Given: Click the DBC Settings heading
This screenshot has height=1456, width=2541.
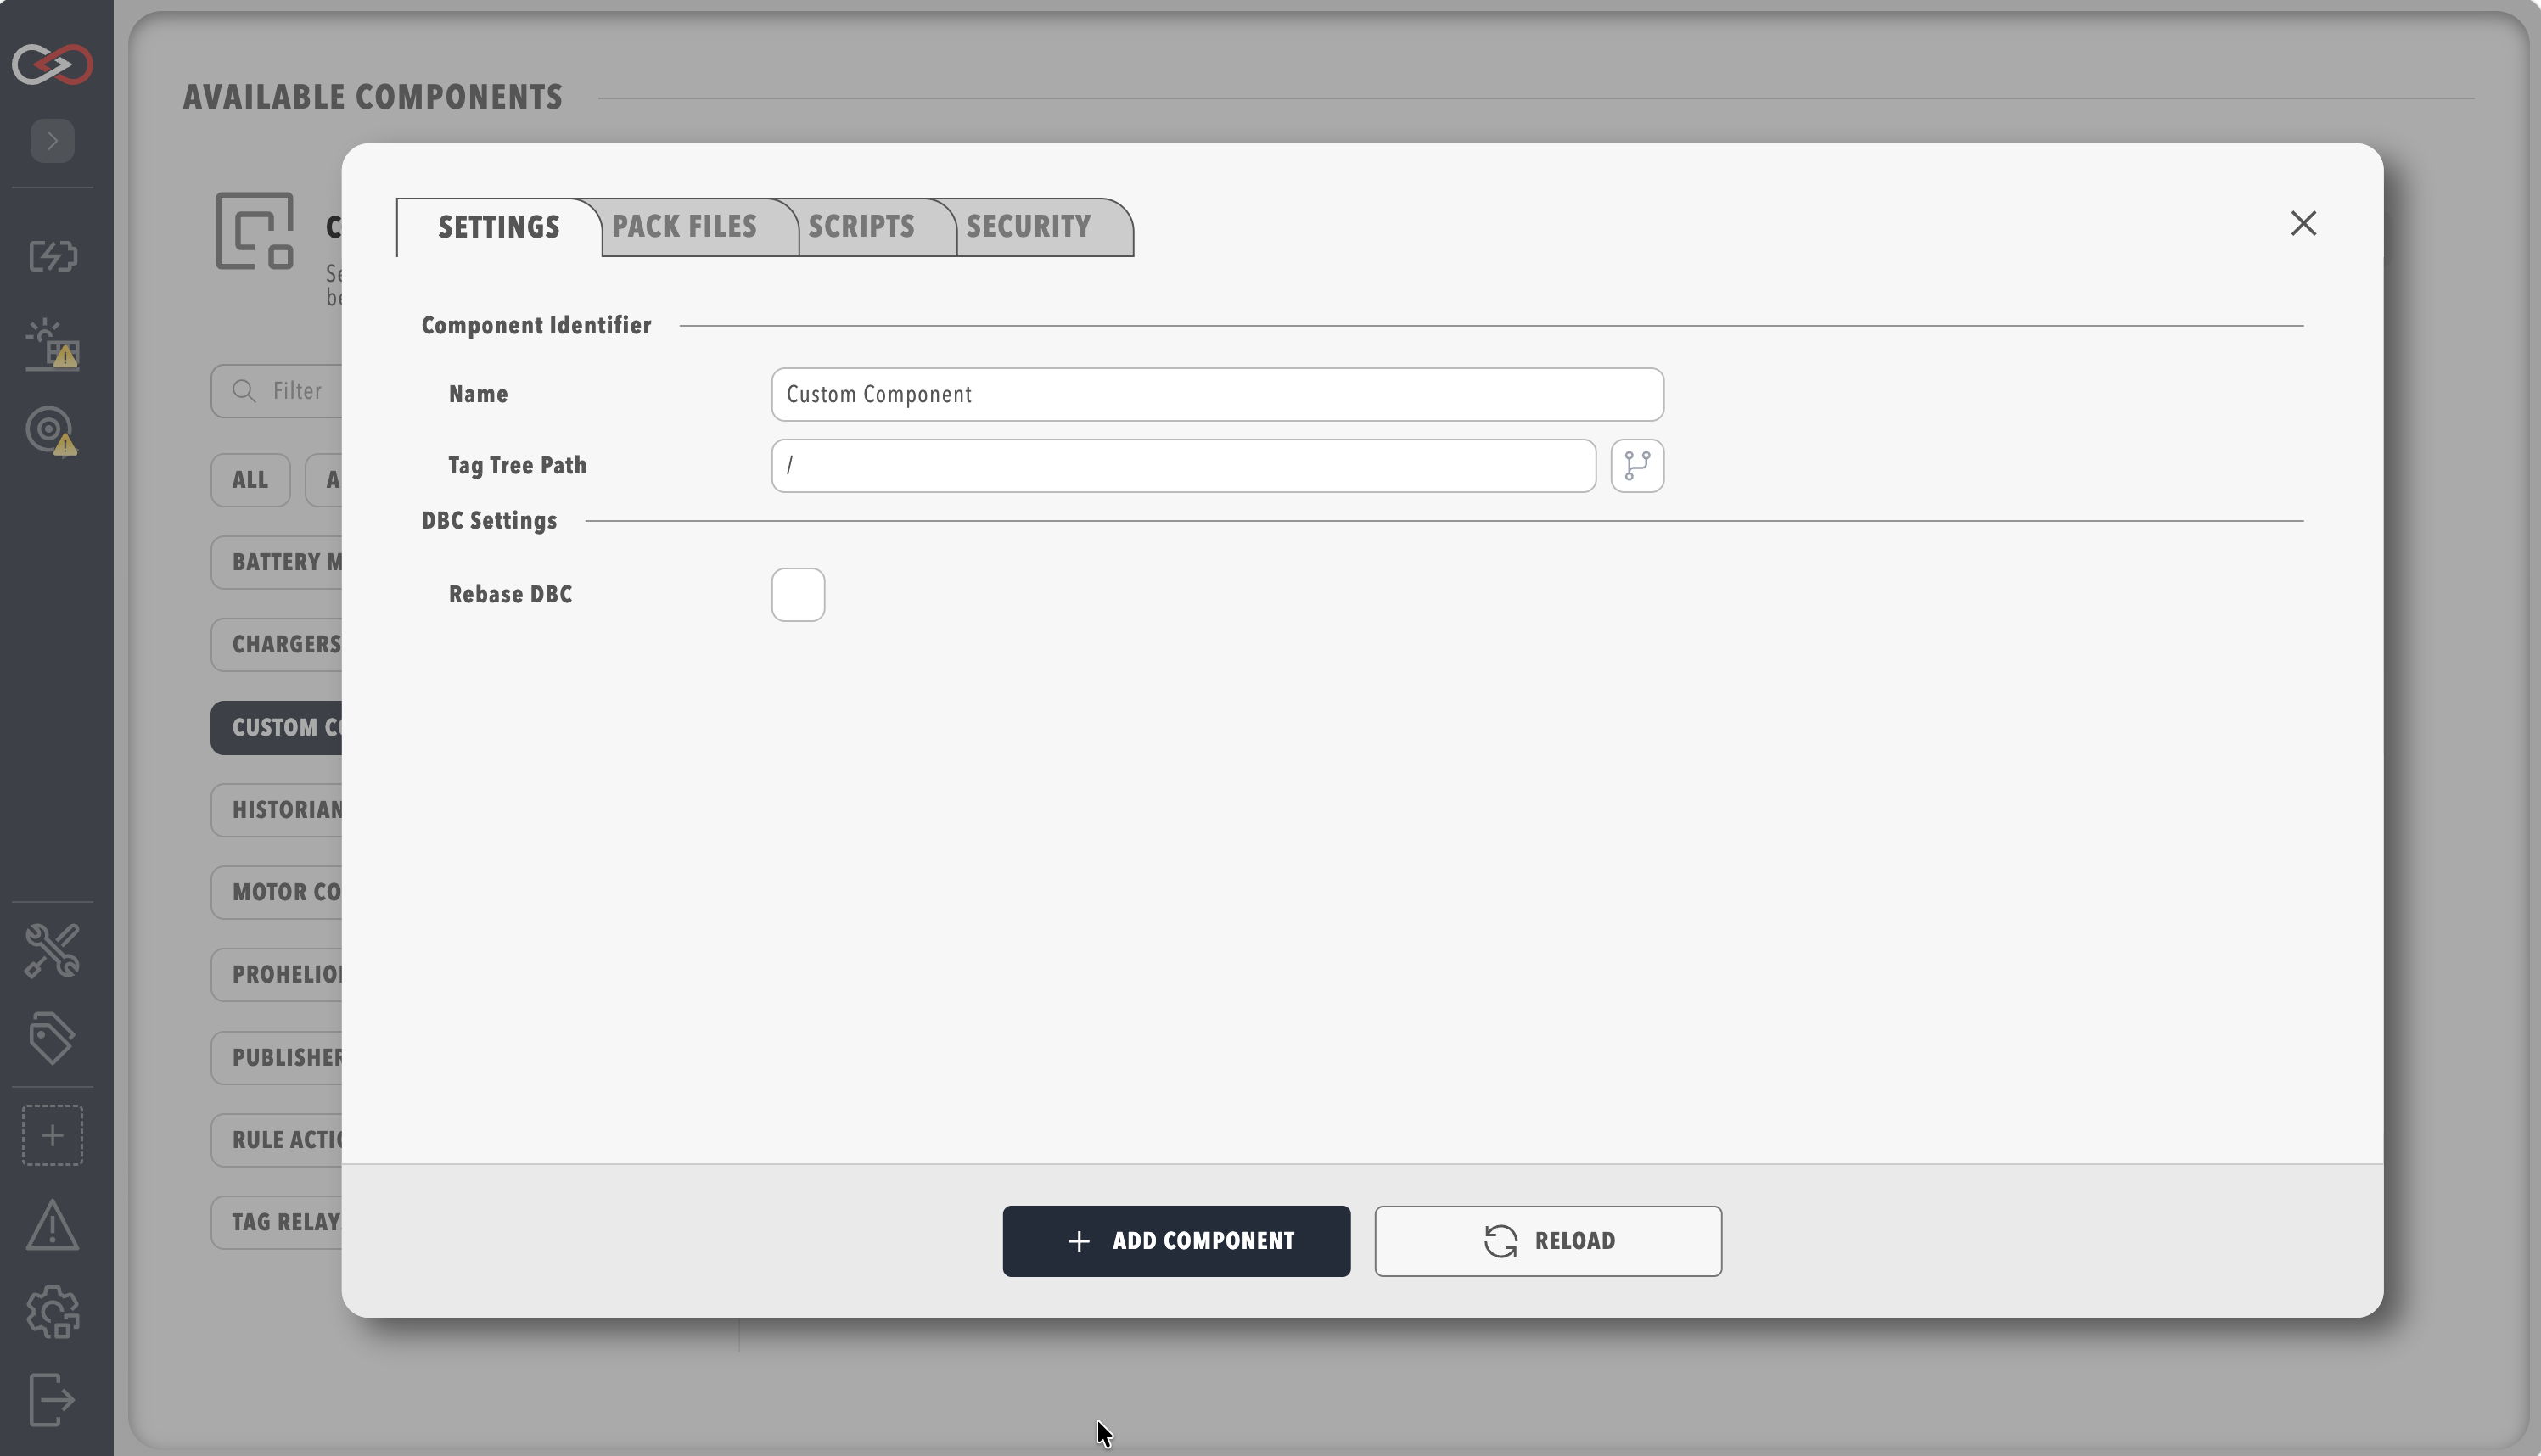Looking at the screenshot, I should (489, 521).
